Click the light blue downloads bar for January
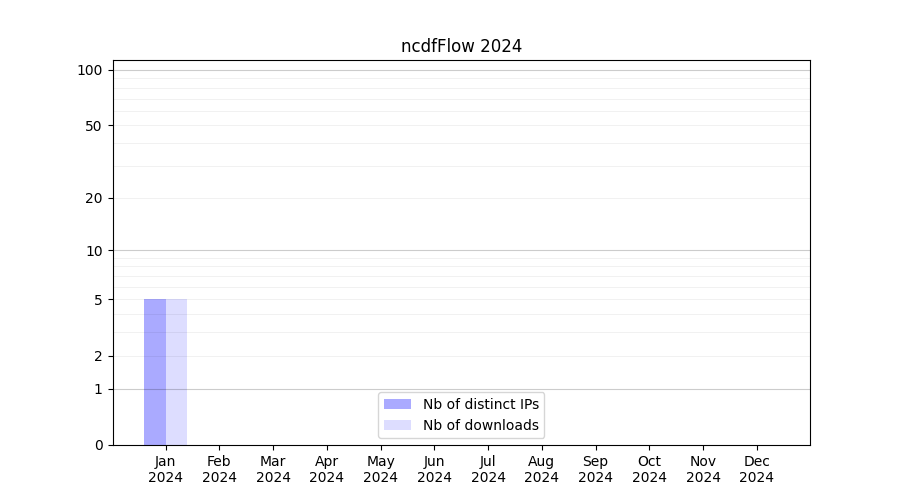 click(176, 372)
